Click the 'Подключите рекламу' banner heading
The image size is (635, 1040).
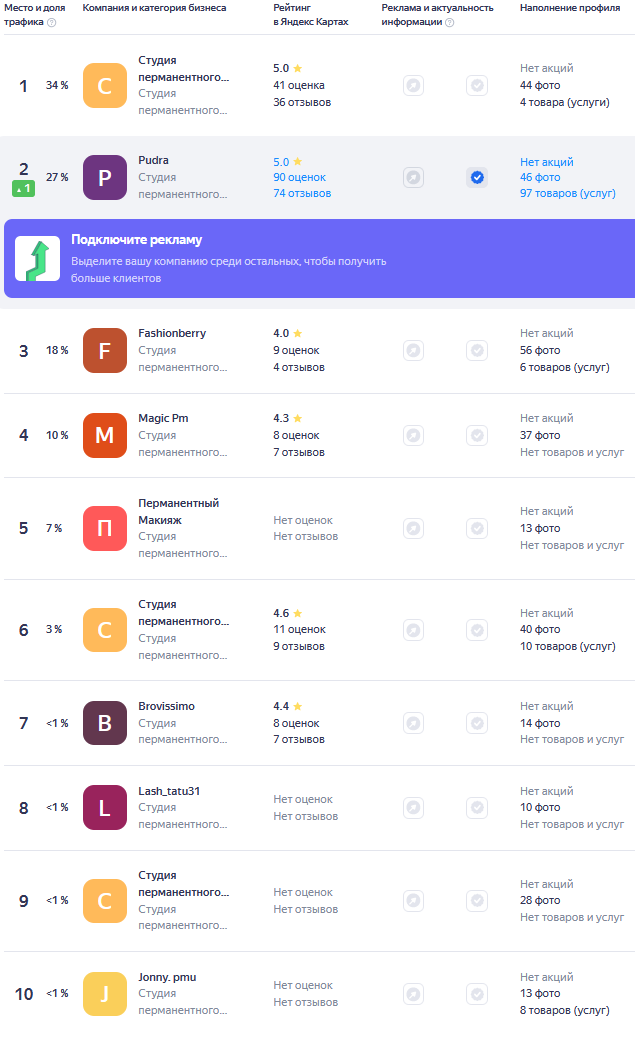point(137,239)
